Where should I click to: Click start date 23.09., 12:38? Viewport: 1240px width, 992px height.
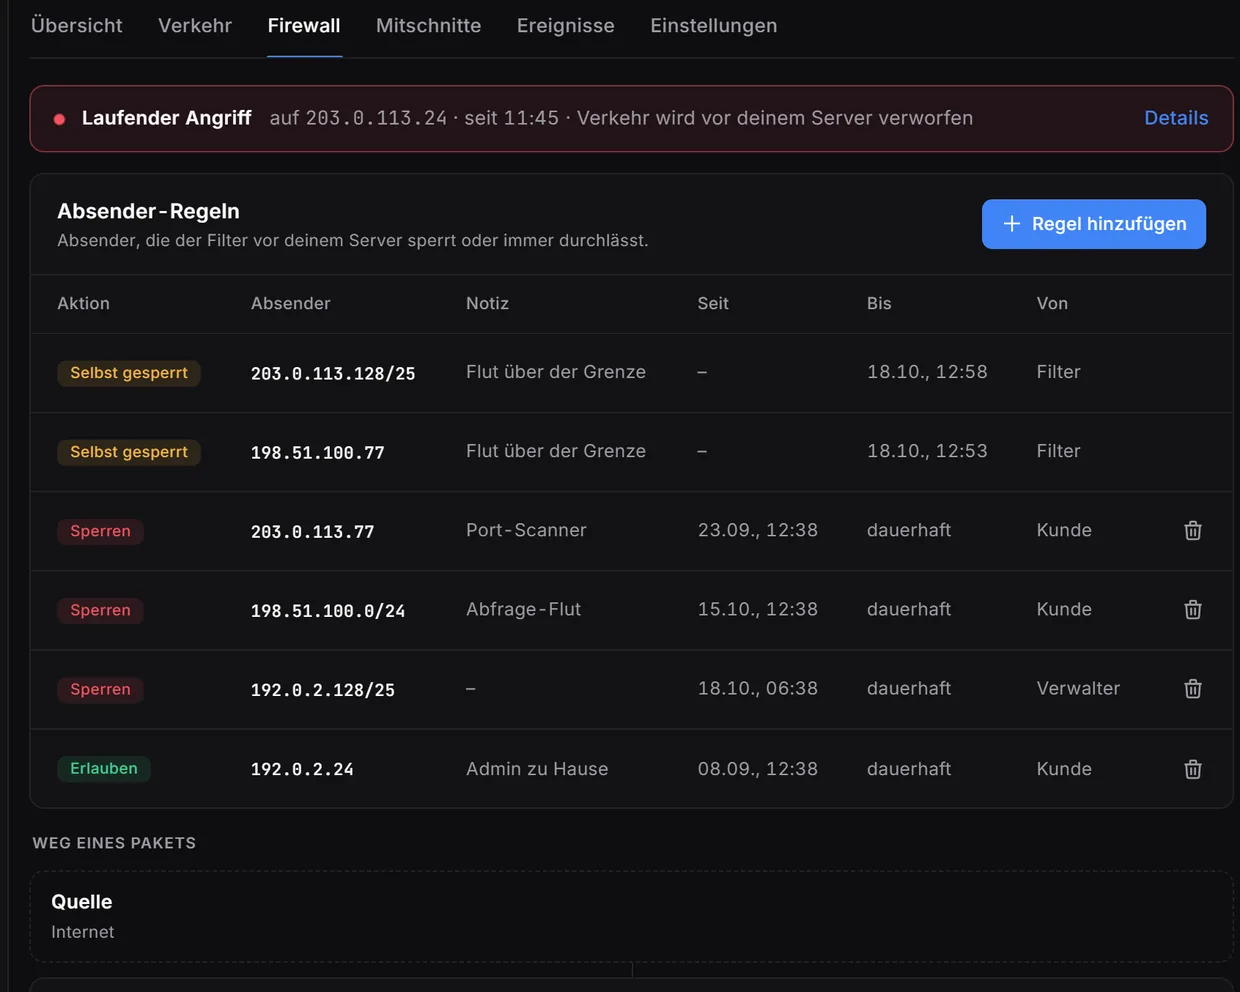point(758,530)
